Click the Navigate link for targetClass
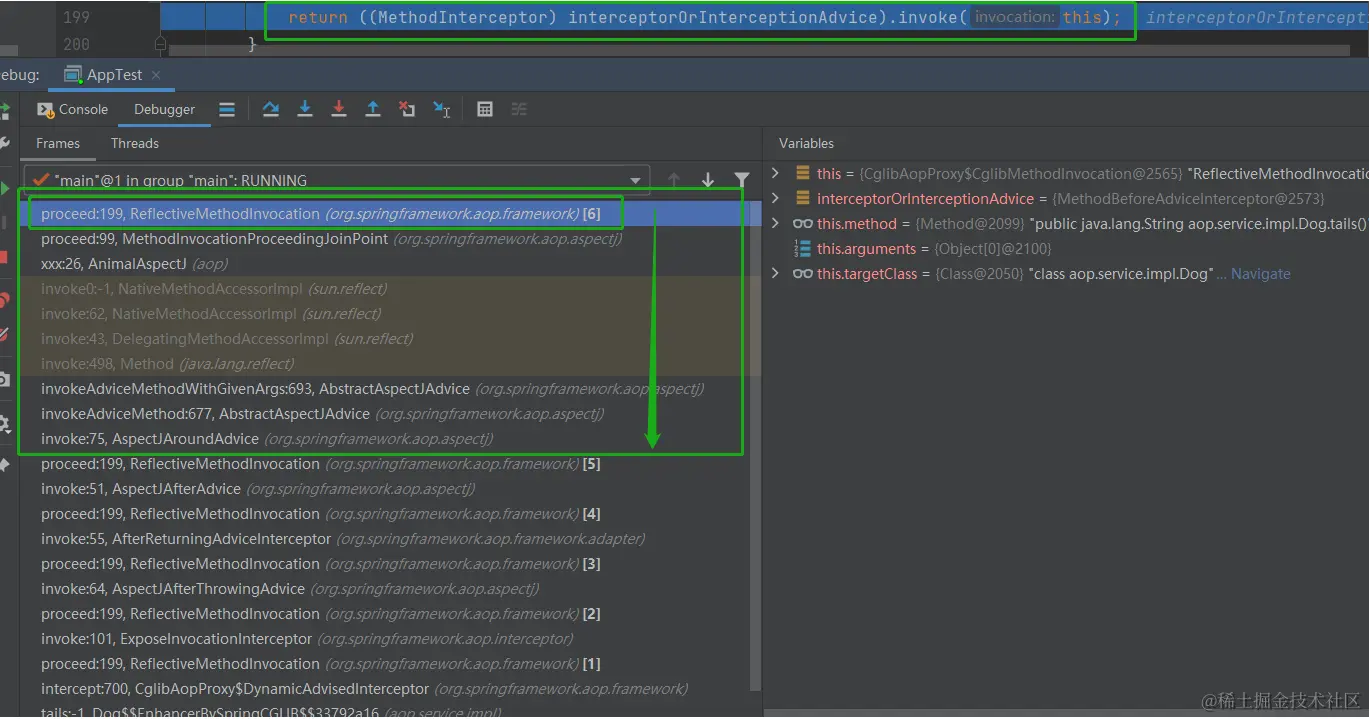The image size is (1369, 719). (x=1260, y=274)
